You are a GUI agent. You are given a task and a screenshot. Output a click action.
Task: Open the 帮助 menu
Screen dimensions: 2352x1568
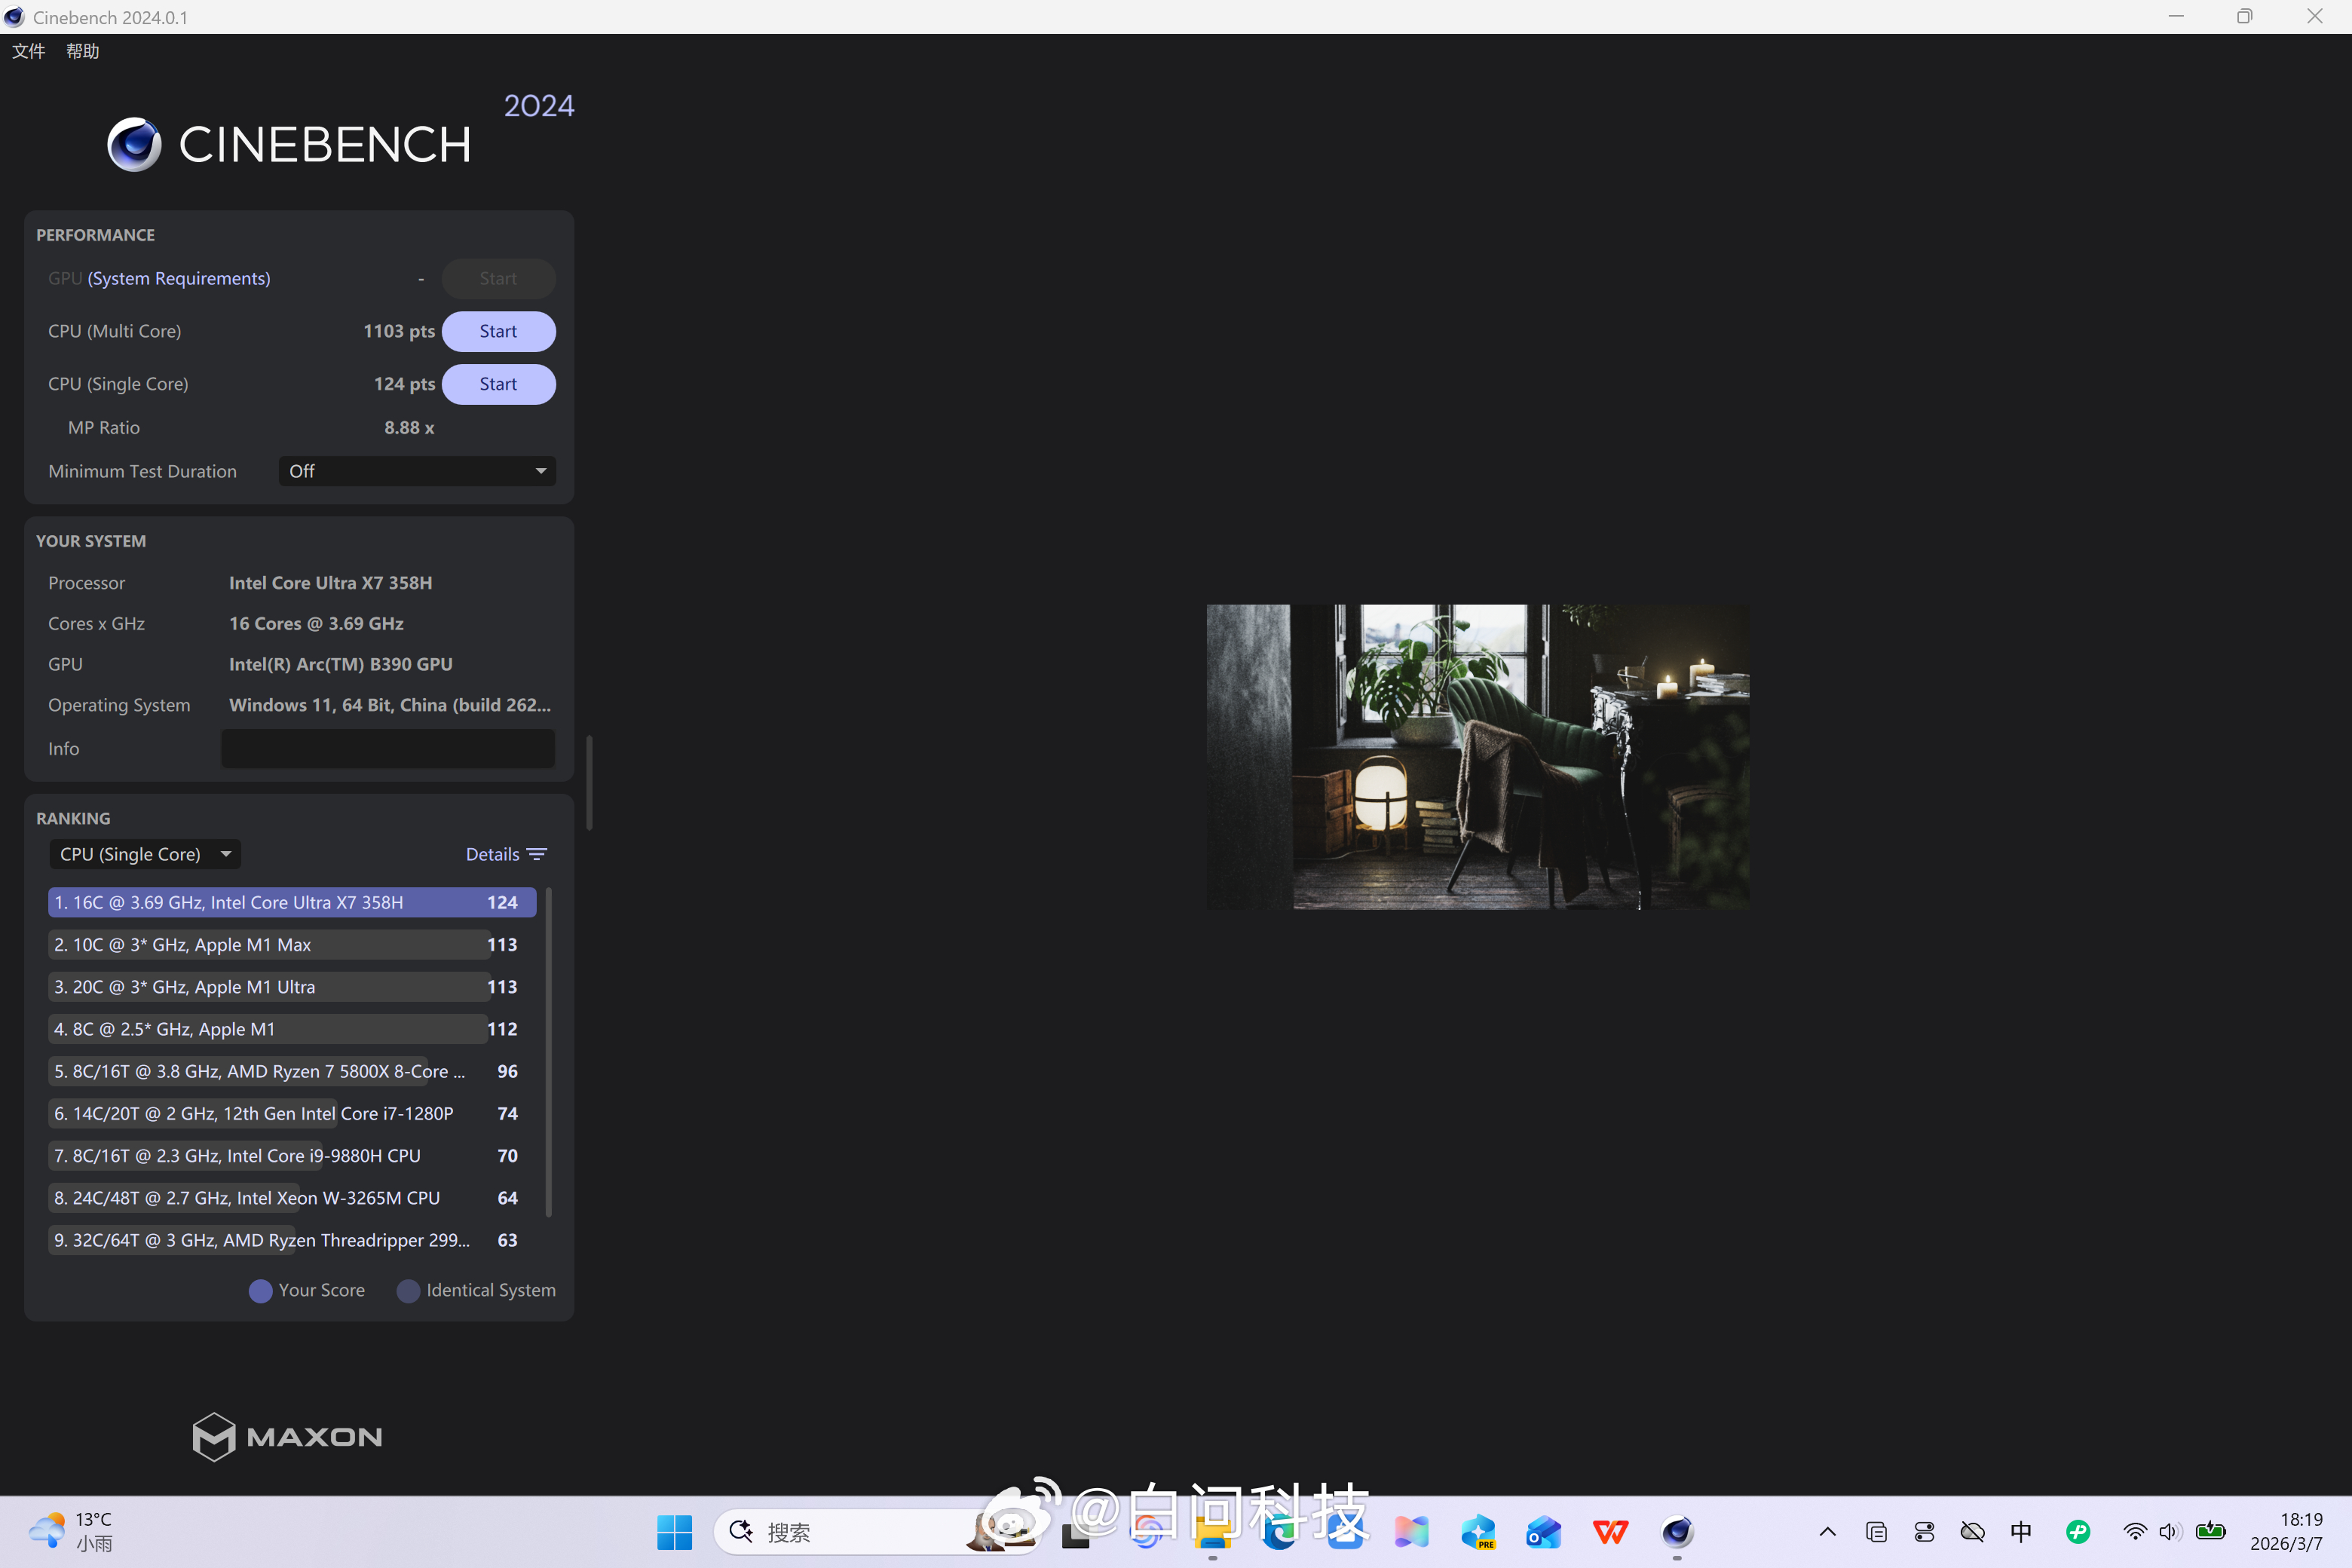point(83,51)
